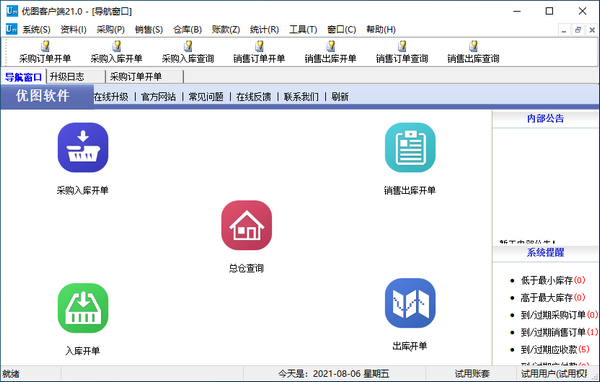The width and height of the screenshot is (600, 382).
Task: Open the 工具(T) menu
Action: [x=303, y=29]
